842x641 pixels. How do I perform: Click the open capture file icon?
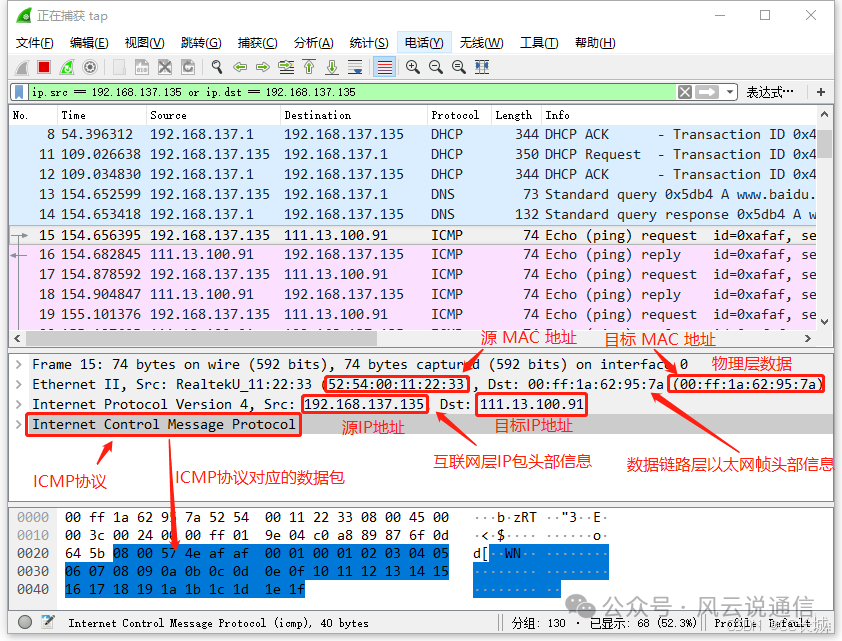tap(119, 67)
